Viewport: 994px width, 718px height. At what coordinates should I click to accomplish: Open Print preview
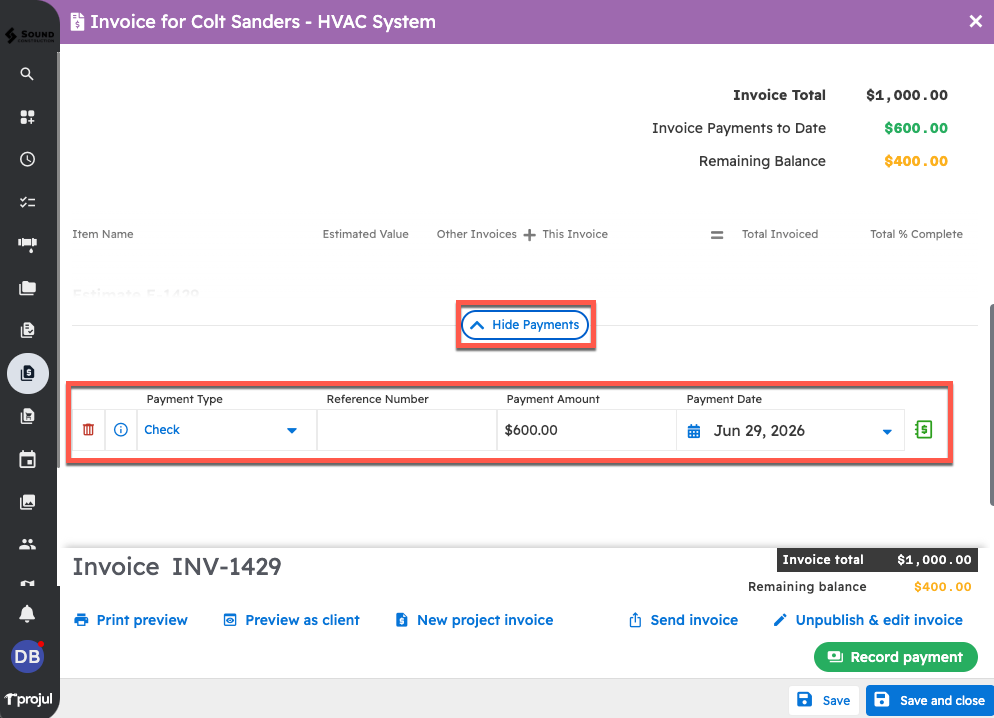(131, 620)
